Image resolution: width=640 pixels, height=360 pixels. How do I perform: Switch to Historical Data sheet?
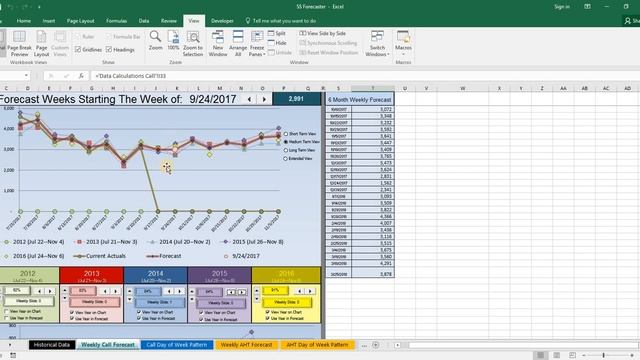(52, 345)
